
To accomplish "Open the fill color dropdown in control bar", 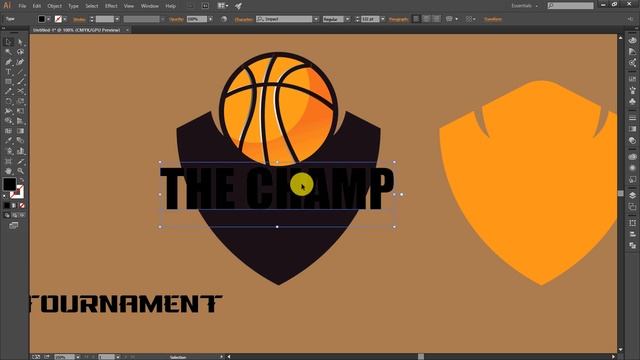I will click(49, 19).
